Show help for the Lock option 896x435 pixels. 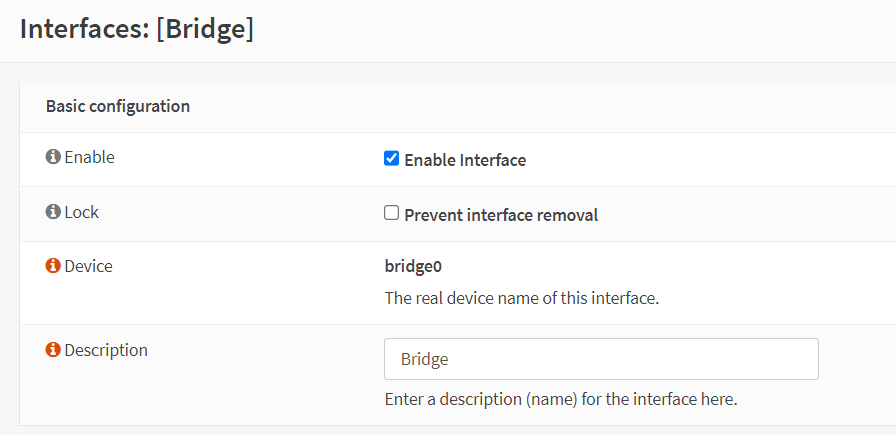pyautogui.click(x=53, y=212)
